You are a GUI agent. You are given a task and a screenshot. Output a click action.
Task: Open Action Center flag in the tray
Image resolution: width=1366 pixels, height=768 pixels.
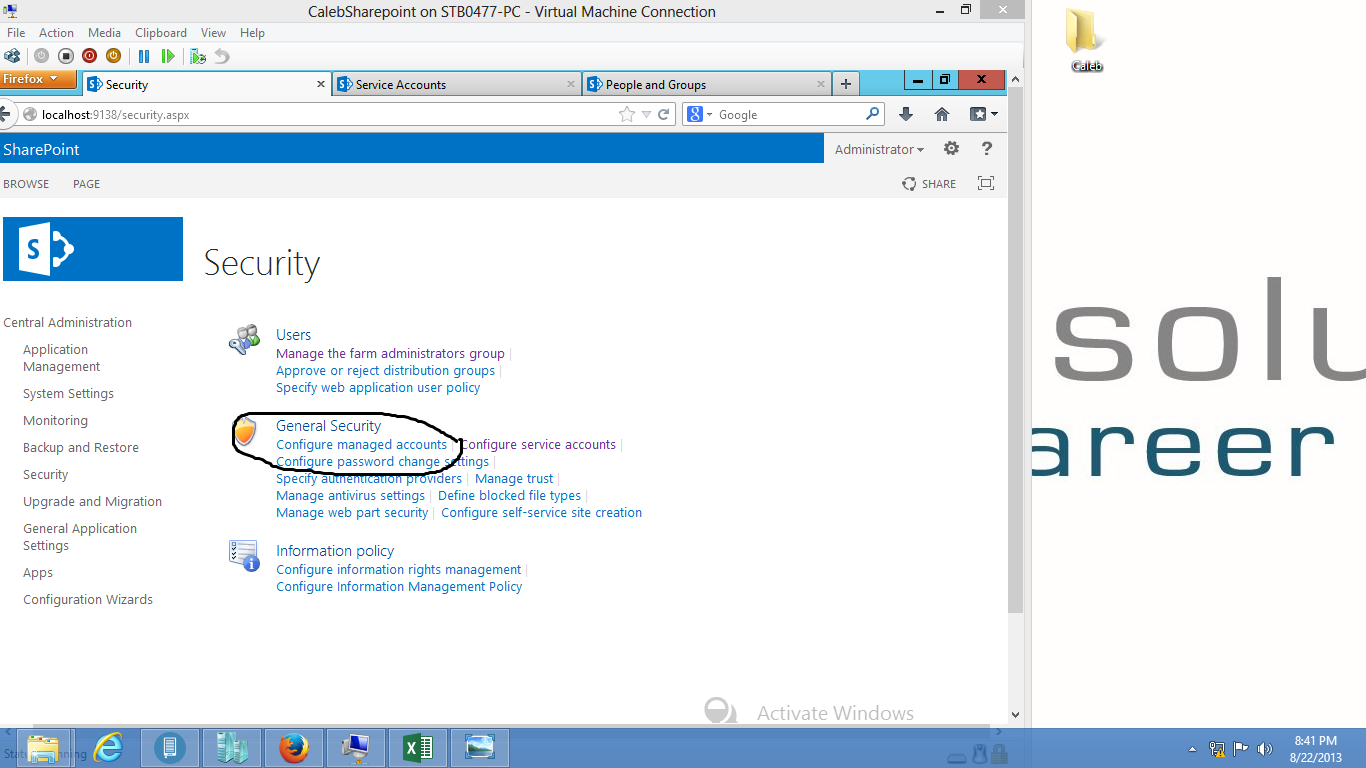click(1240, 749)
